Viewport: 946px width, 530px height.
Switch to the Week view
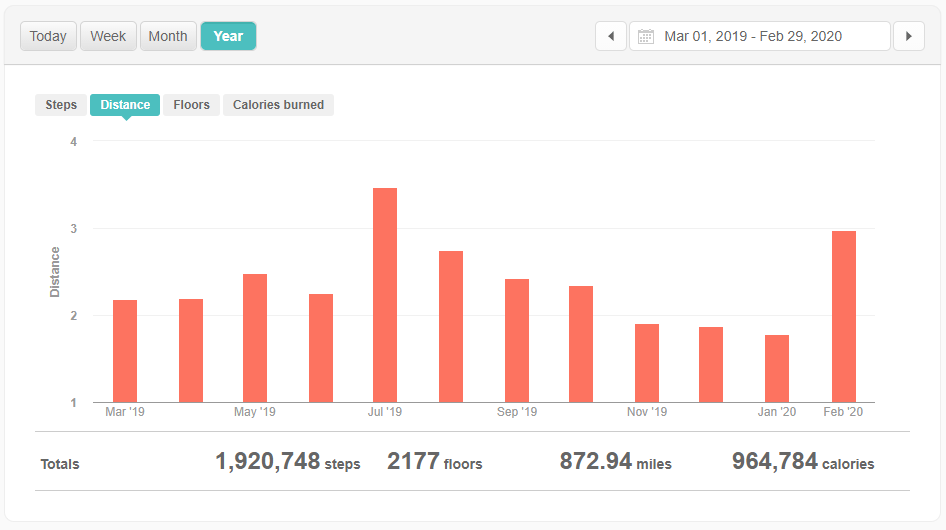pyautogui.click(x=108, y=36)
